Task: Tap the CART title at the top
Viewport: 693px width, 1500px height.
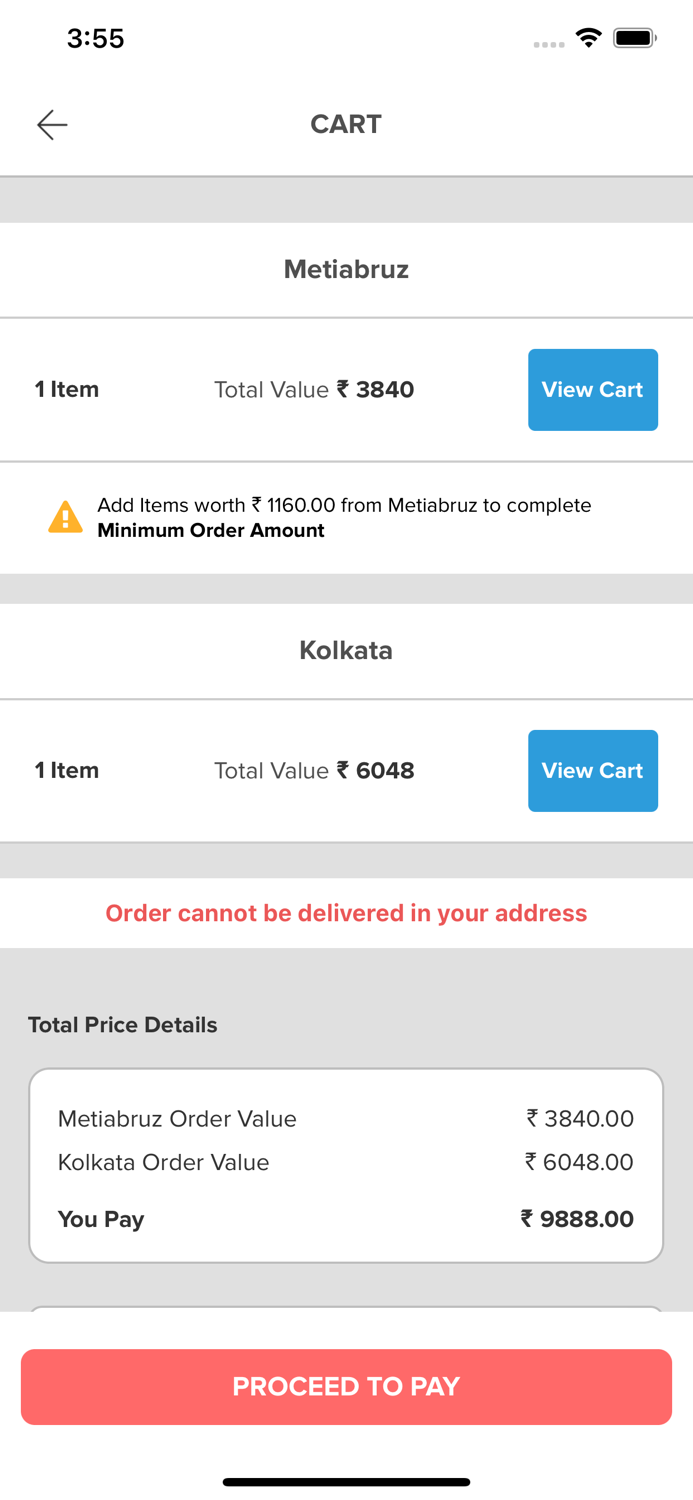Action: point(346,124)
